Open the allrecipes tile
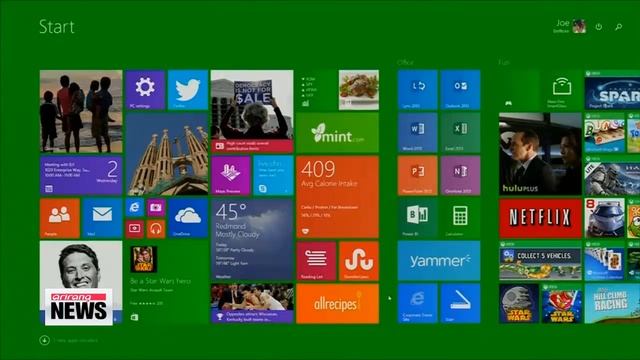 click(338, 303)
